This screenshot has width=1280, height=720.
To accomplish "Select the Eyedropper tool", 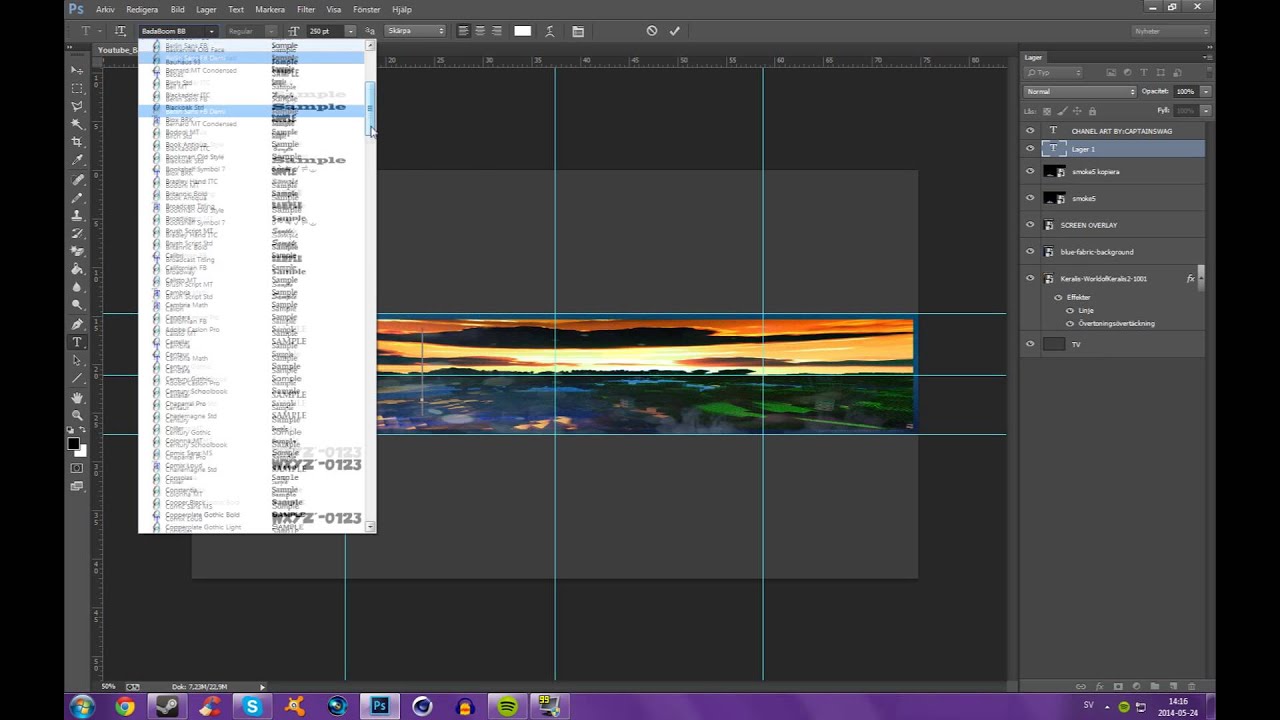I will [x=77, y=161].
